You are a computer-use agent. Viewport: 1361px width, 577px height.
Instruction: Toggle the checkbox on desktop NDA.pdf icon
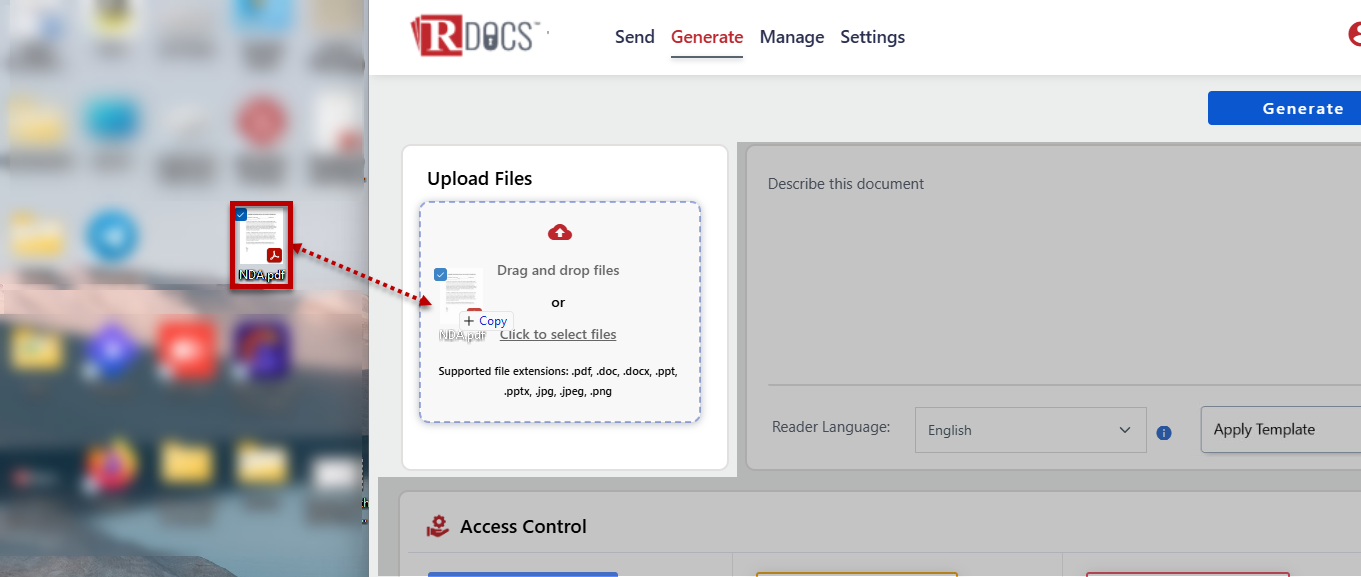coord(241,214)
